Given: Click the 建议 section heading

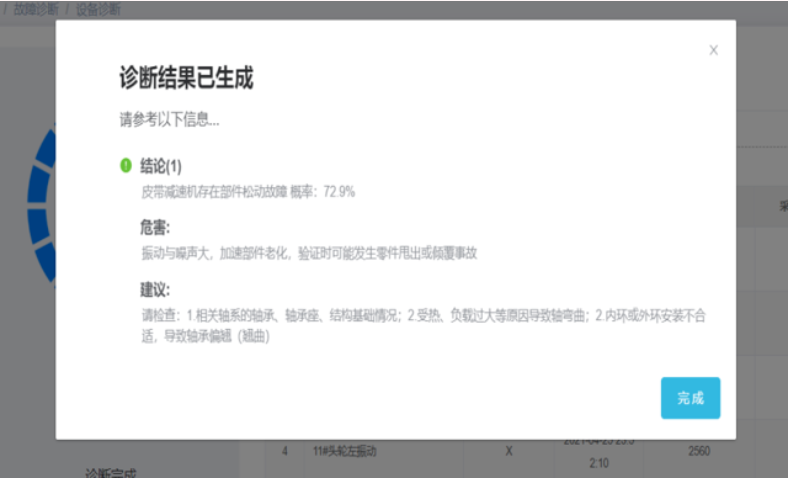Looking at the screenshot, I should click(155, 290).
